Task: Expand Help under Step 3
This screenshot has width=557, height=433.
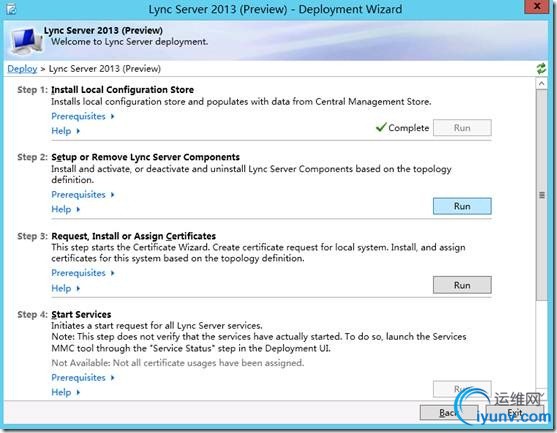Action: point(66,288)
